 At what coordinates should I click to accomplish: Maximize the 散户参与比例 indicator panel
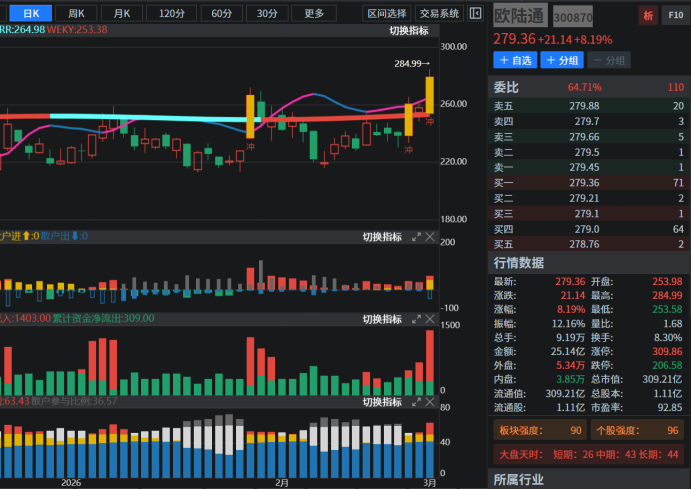pos(416,401)
